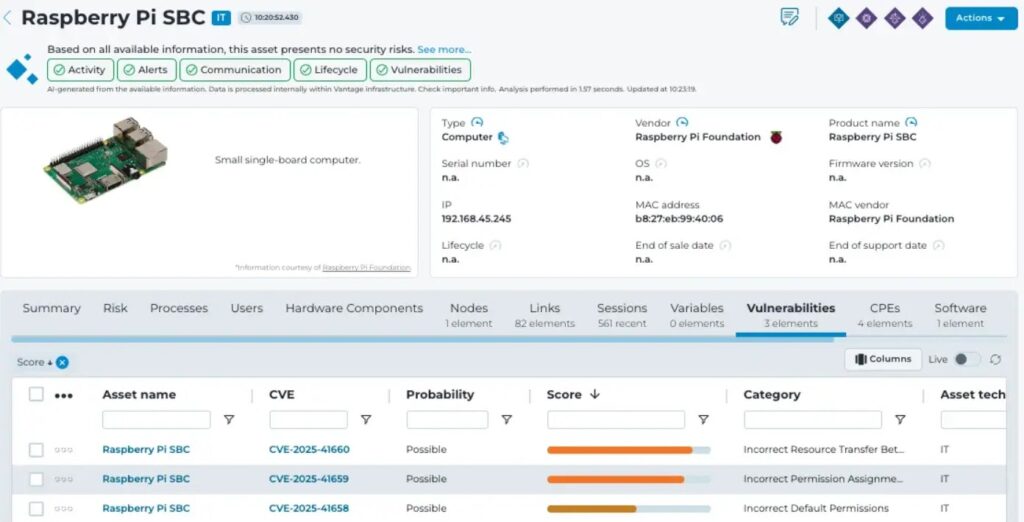Screen dimensions: 1024x522
Task: Click the Columns button
Action: point(883,359)
